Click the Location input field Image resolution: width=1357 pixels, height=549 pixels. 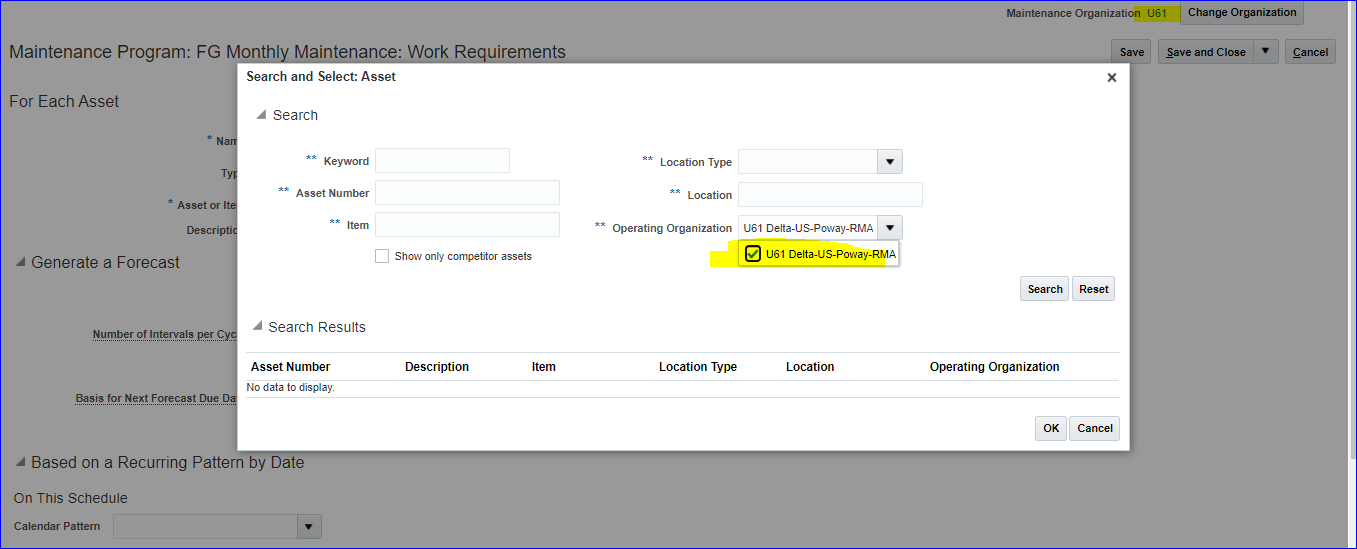tap(830, 195)
